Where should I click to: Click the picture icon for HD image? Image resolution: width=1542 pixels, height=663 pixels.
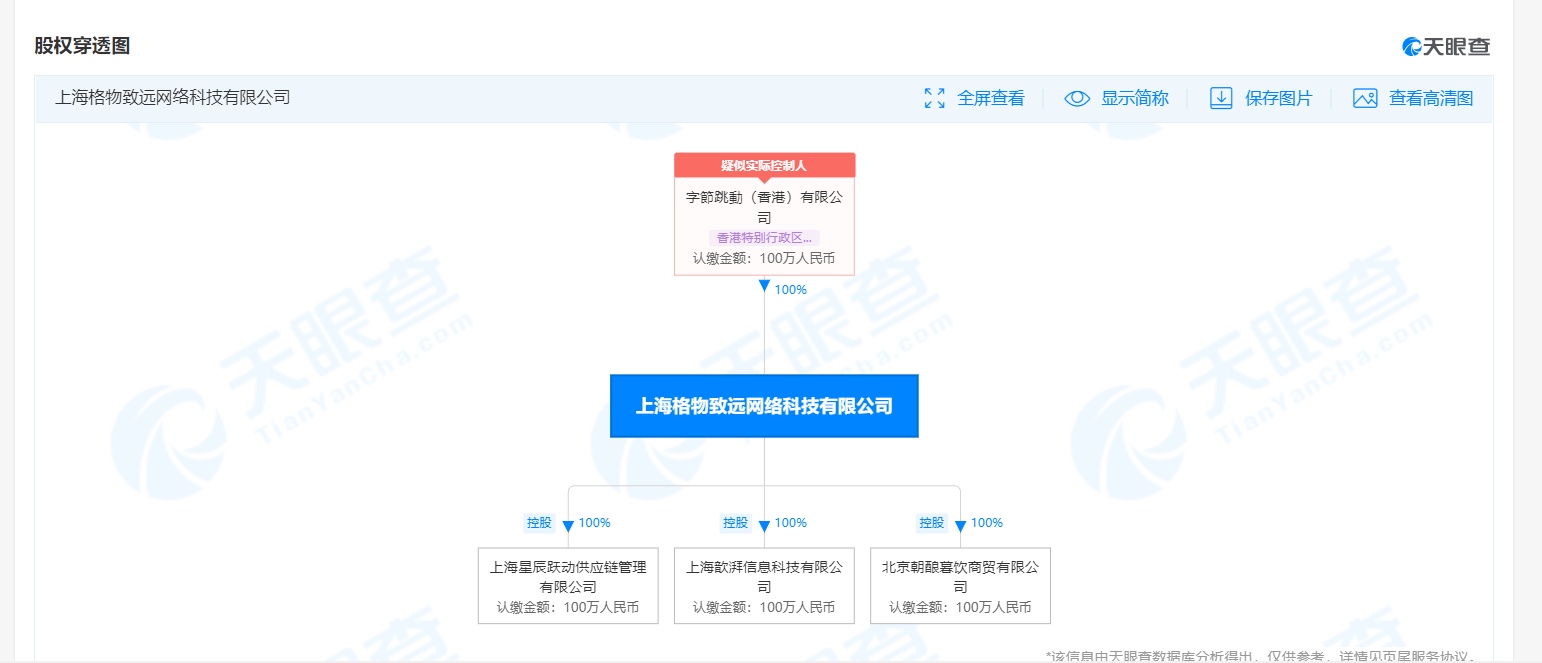1365,98
